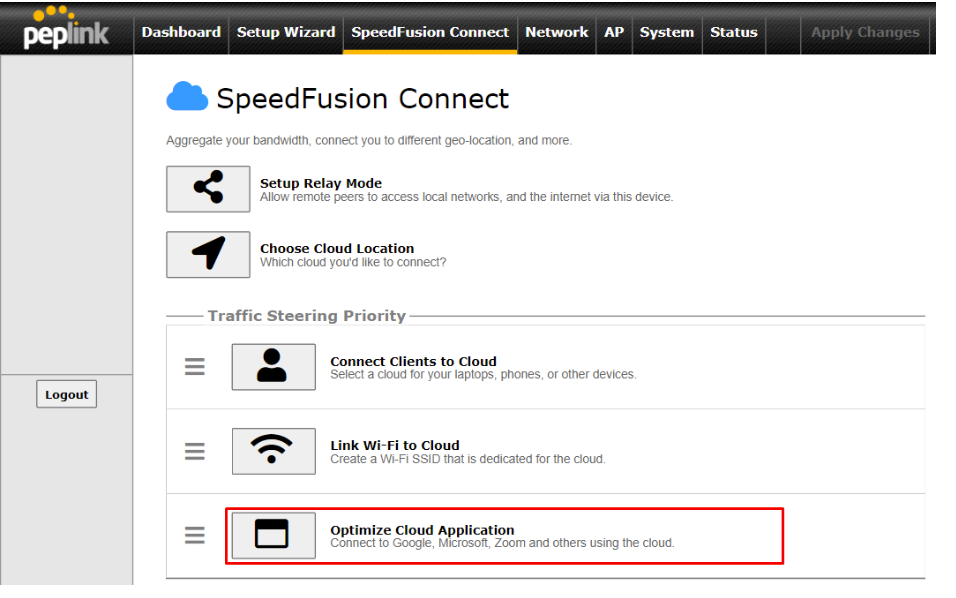Screen dimensions: 956x598
Task: Click the Connect Clients to Cloud person icon
Action: (x=274, y=366)
